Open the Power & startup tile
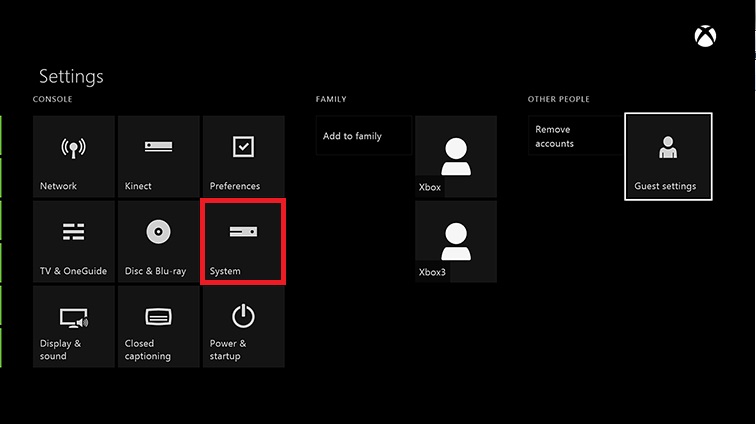This screenshot has height=424, width=756. (x=243, y=327)
